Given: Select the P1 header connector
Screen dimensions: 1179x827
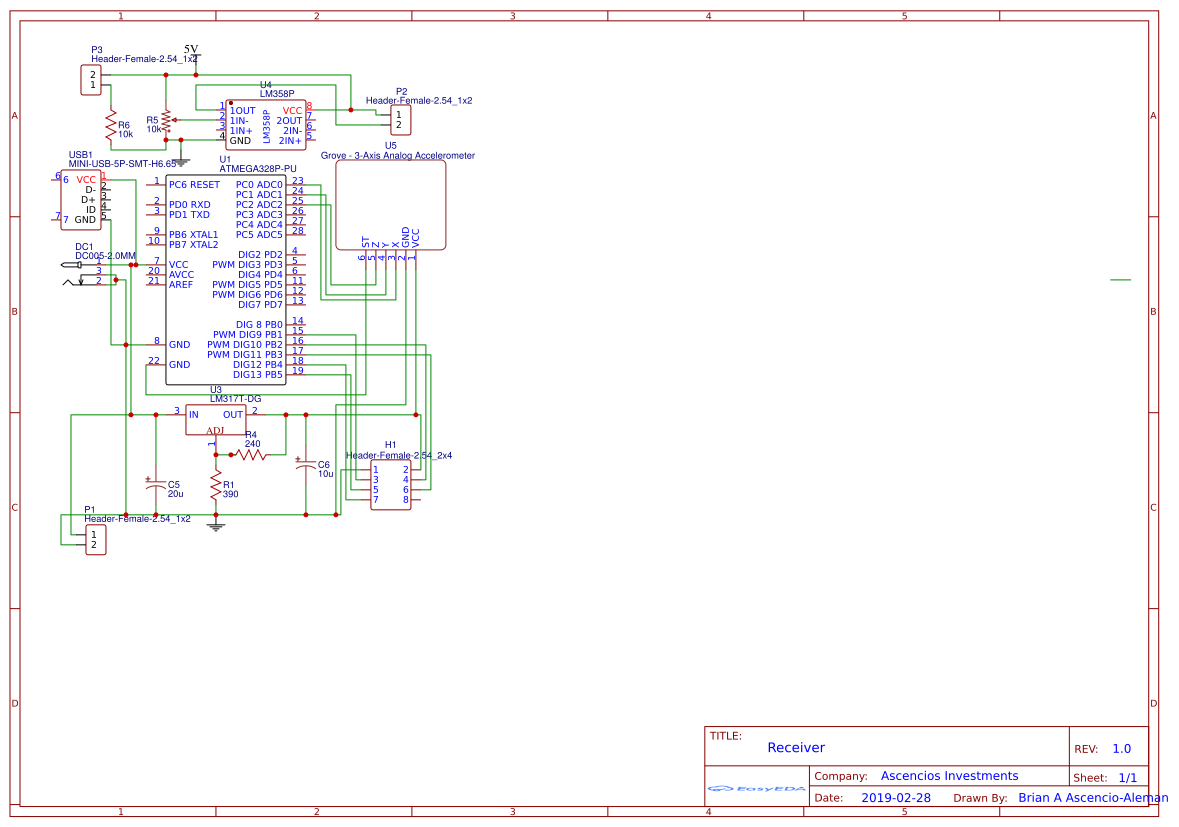Looking at the screenshot, I should (x=95, y=540).
